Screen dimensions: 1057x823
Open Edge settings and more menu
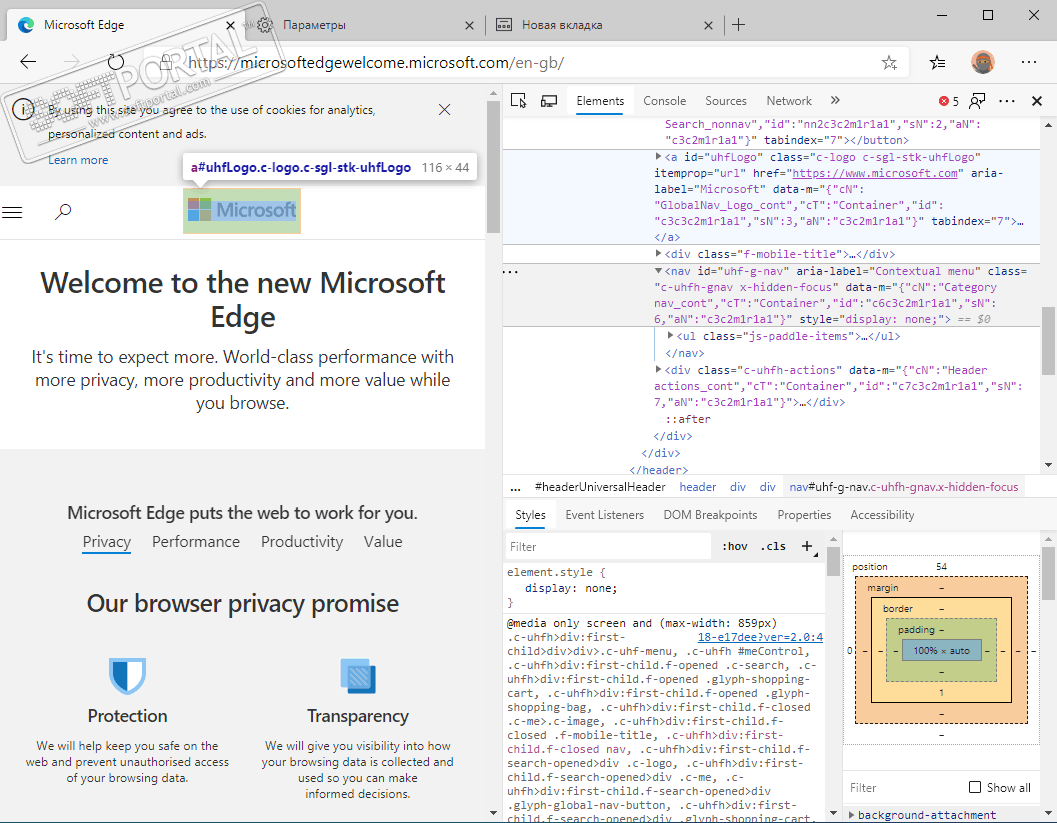1029,62
